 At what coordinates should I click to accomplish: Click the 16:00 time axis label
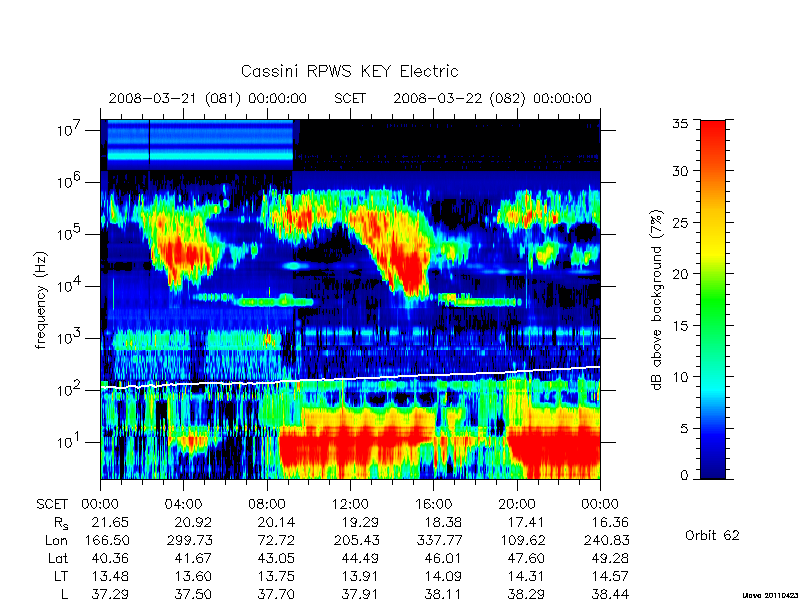click(433, 505)
